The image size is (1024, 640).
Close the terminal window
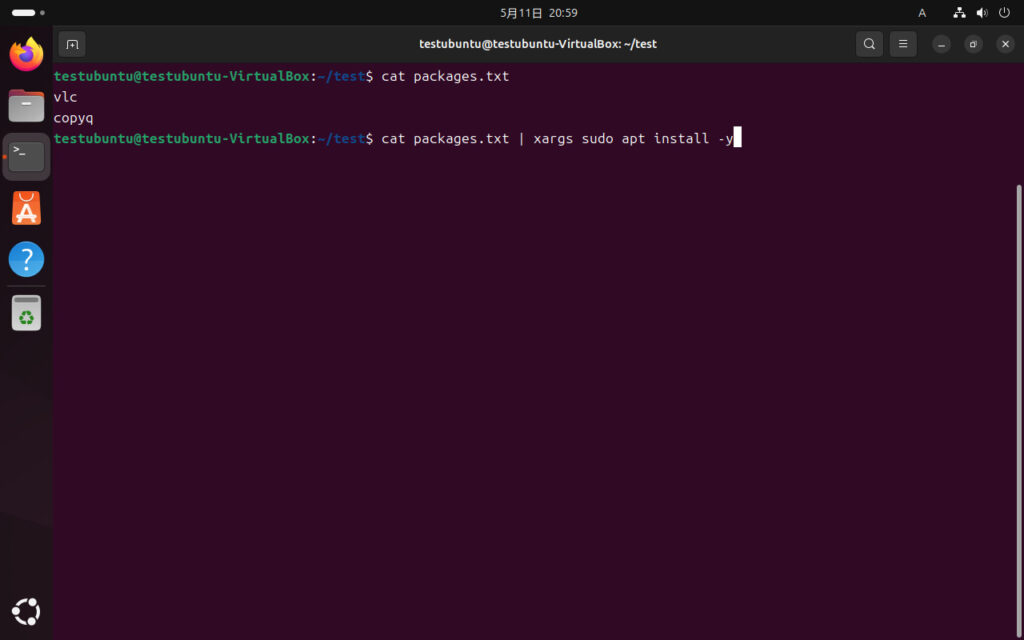1005,44
